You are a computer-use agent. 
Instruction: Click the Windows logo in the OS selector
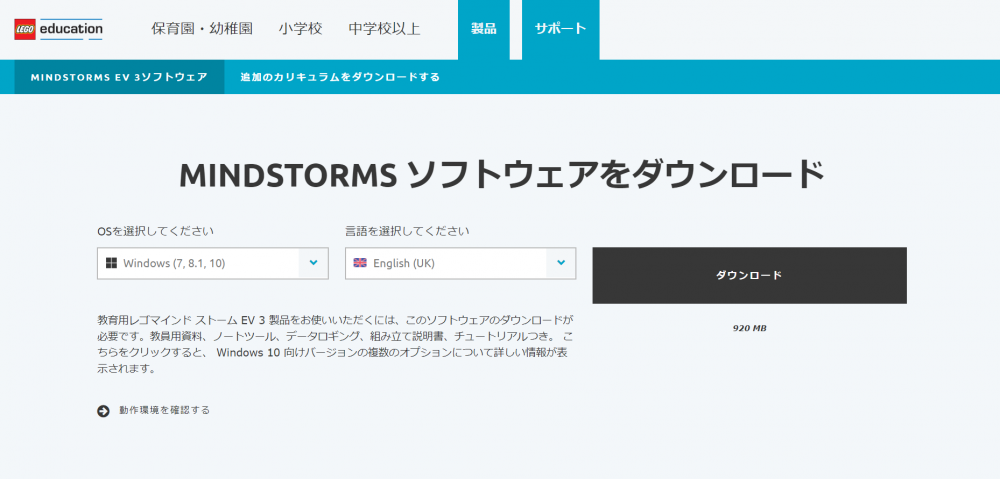[110, 264]
